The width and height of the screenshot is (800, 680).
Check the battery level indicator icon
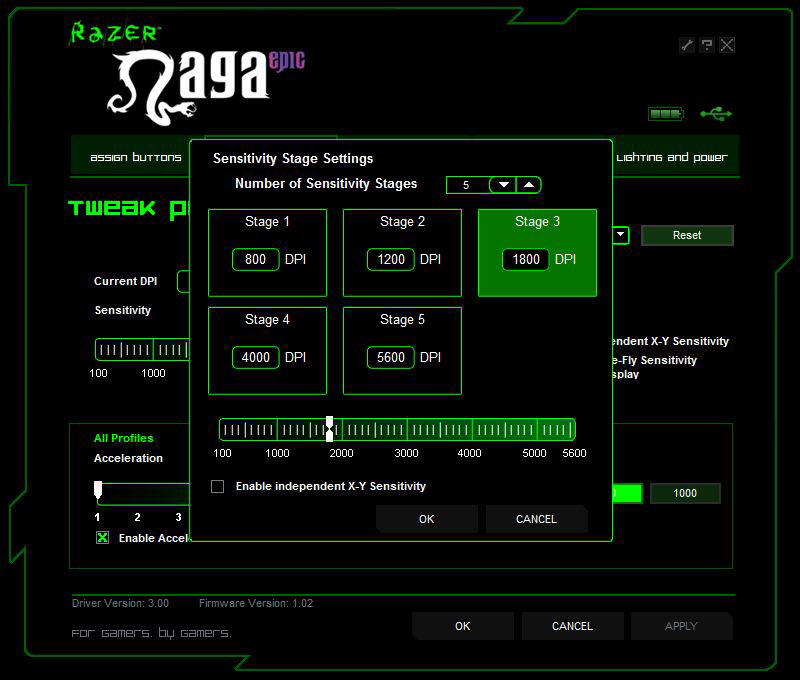tap(665, 114)
